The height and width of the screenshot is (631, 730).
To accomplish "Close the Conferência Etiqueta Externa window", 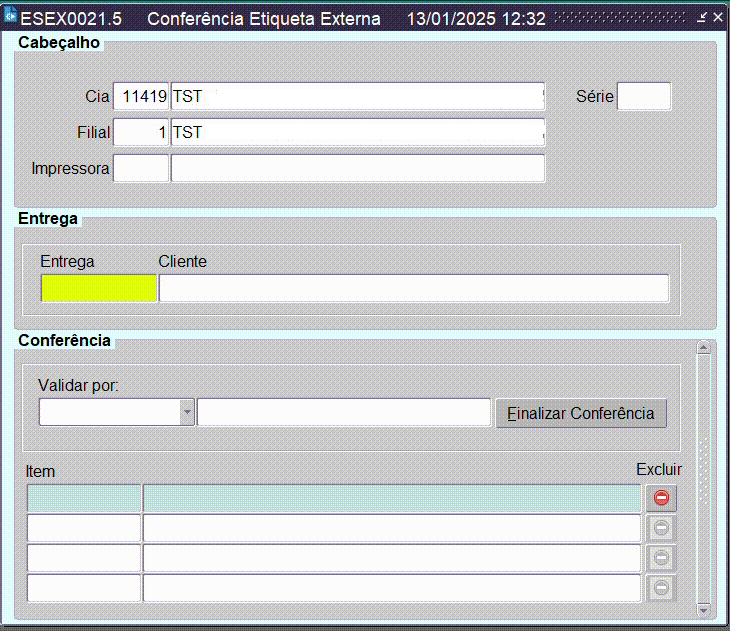I will [717, 19].
